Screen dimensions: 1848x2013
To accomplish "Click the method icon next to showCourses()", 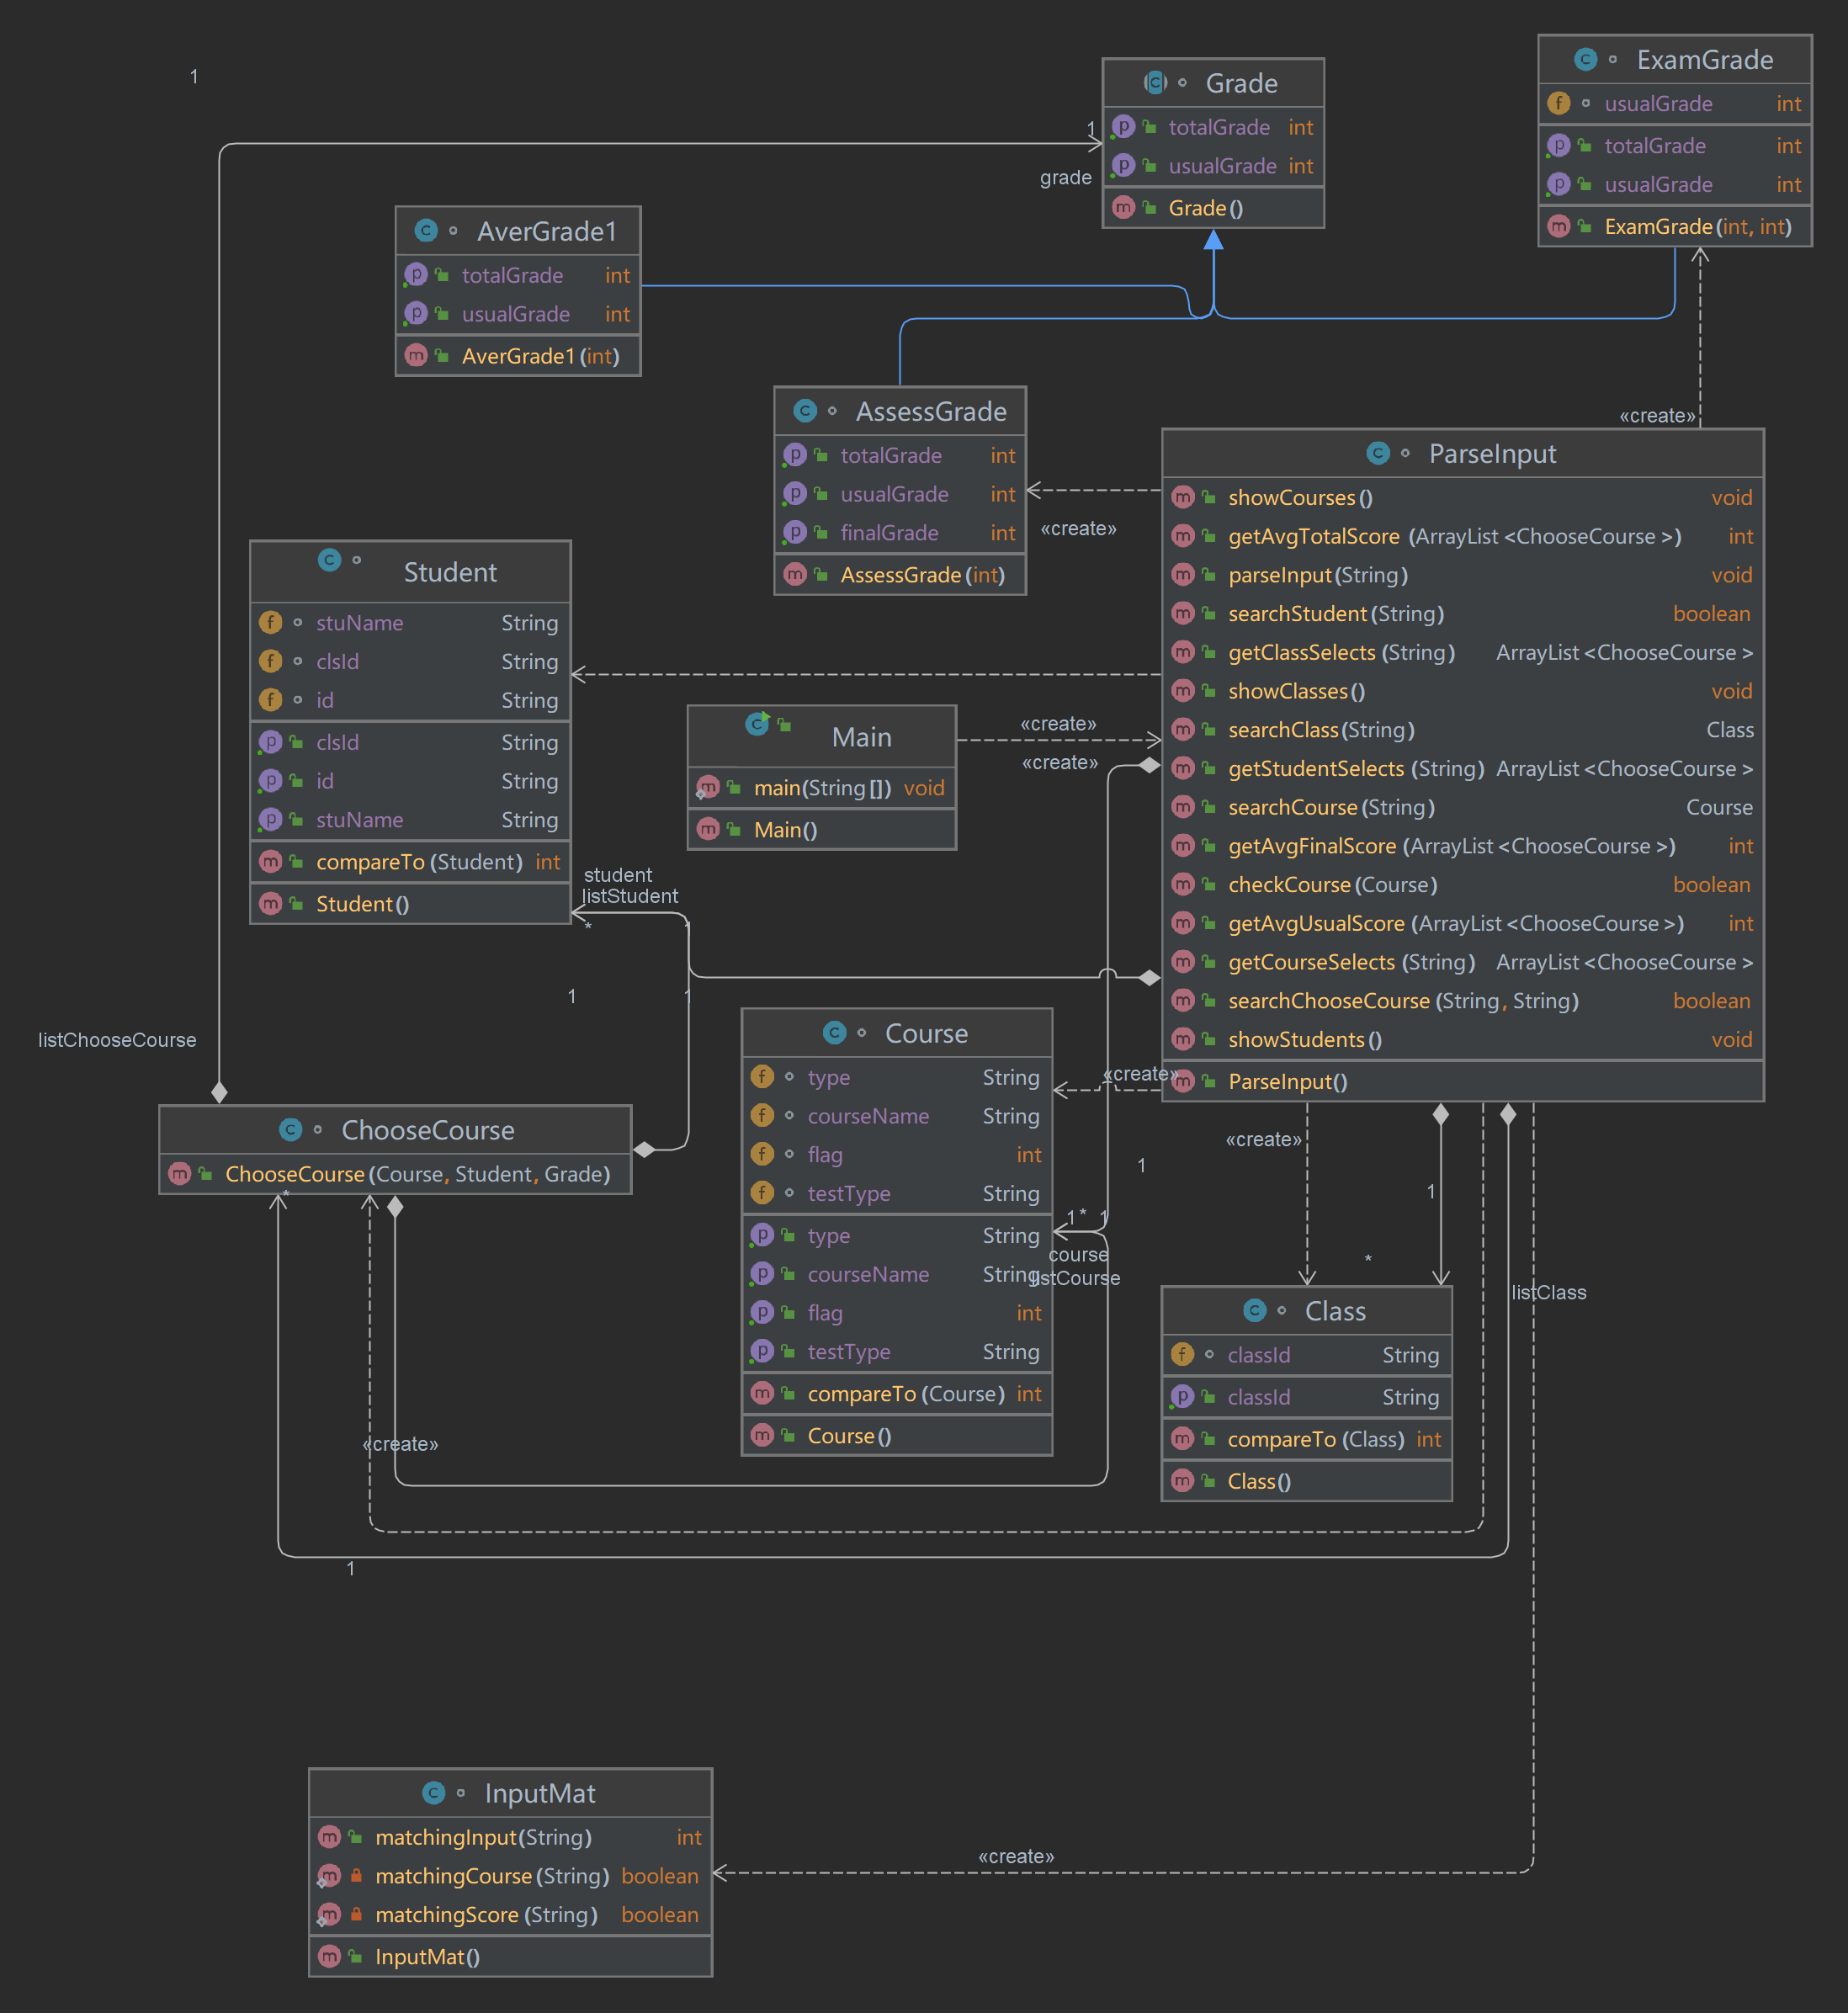I will click(x=1182, y=497).
